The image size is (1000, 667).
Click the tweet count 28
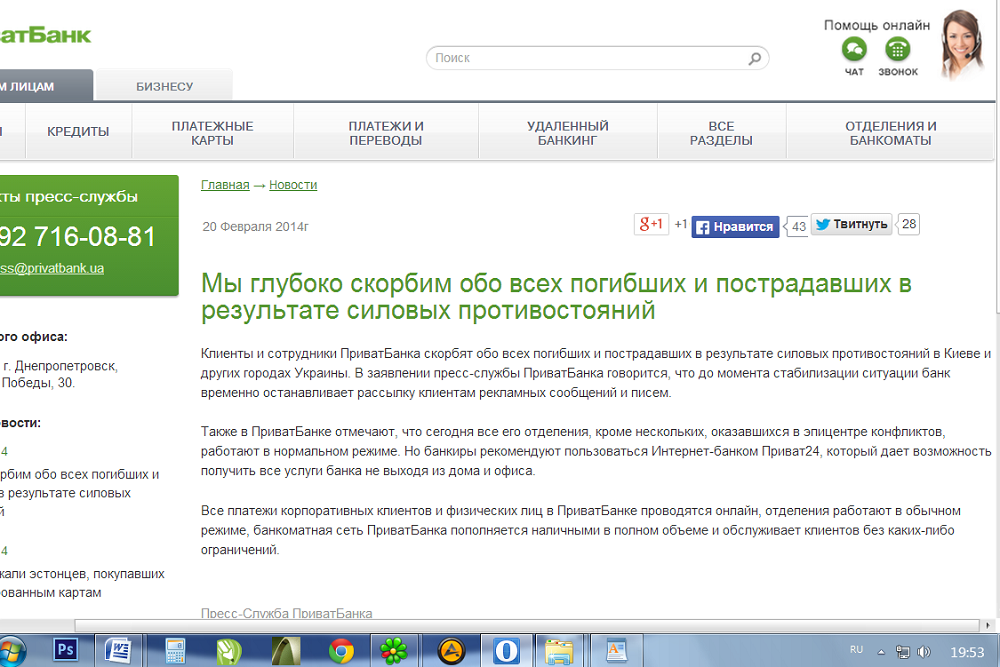pyautogui.click(x=908, y=224)
